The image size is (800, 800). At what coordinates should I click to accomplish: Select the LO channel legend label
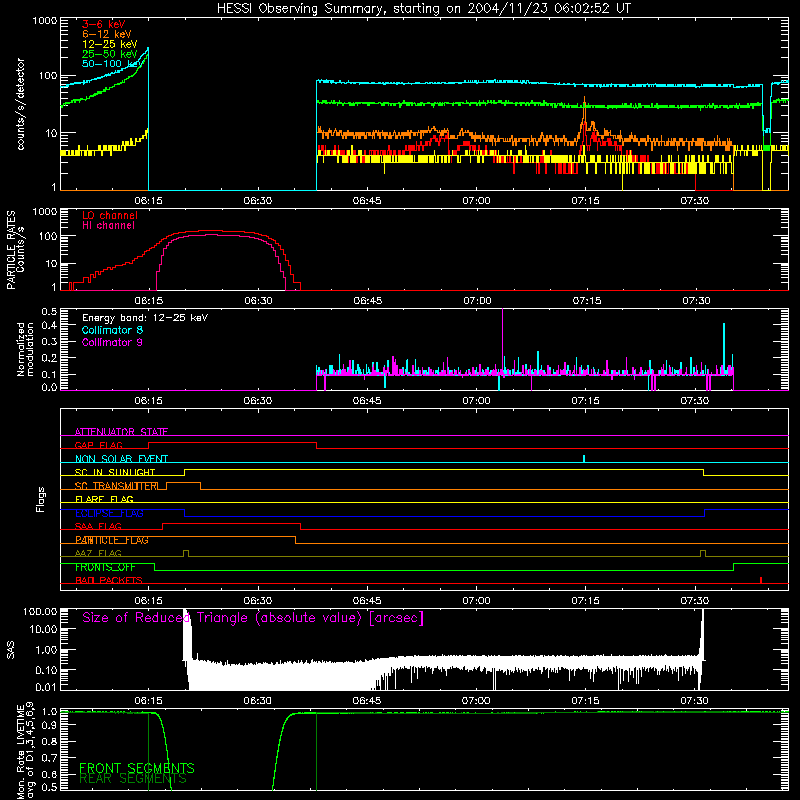click(110, 215)
